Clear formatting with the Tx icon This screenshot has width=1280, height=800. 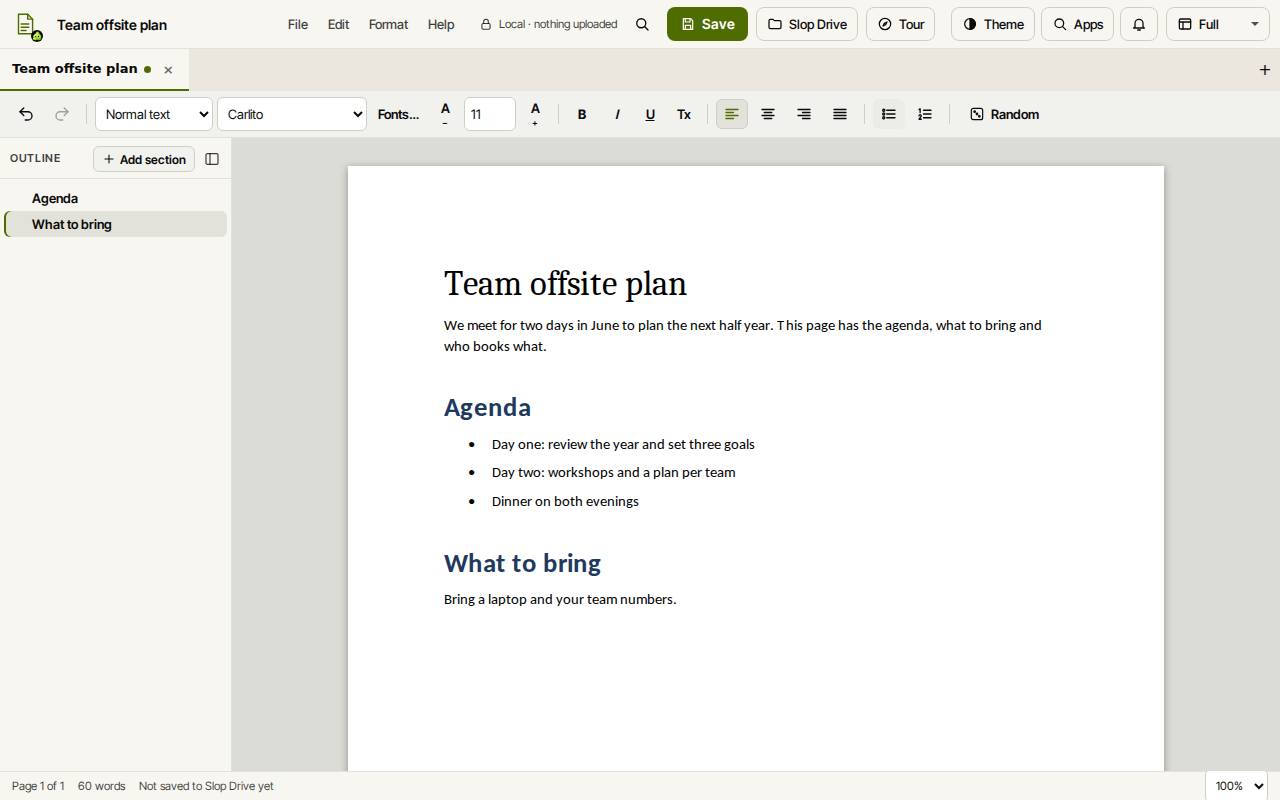pyautogui.click(x=684, y=114)
